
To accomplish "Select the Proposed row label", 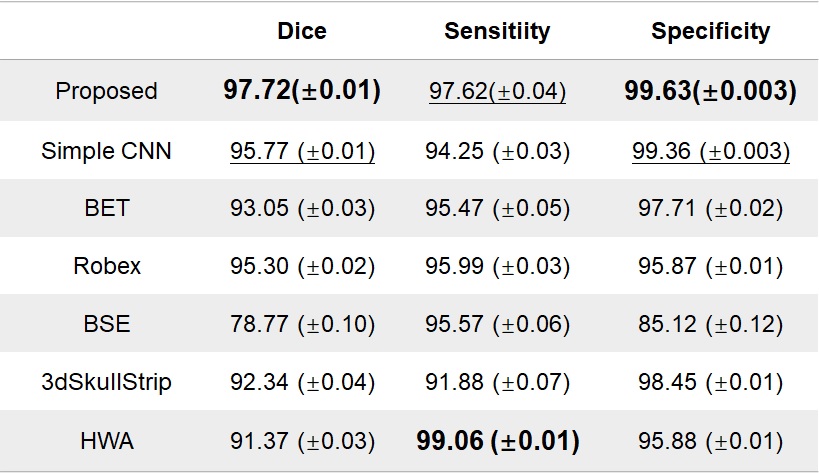I will coord(106,91).
